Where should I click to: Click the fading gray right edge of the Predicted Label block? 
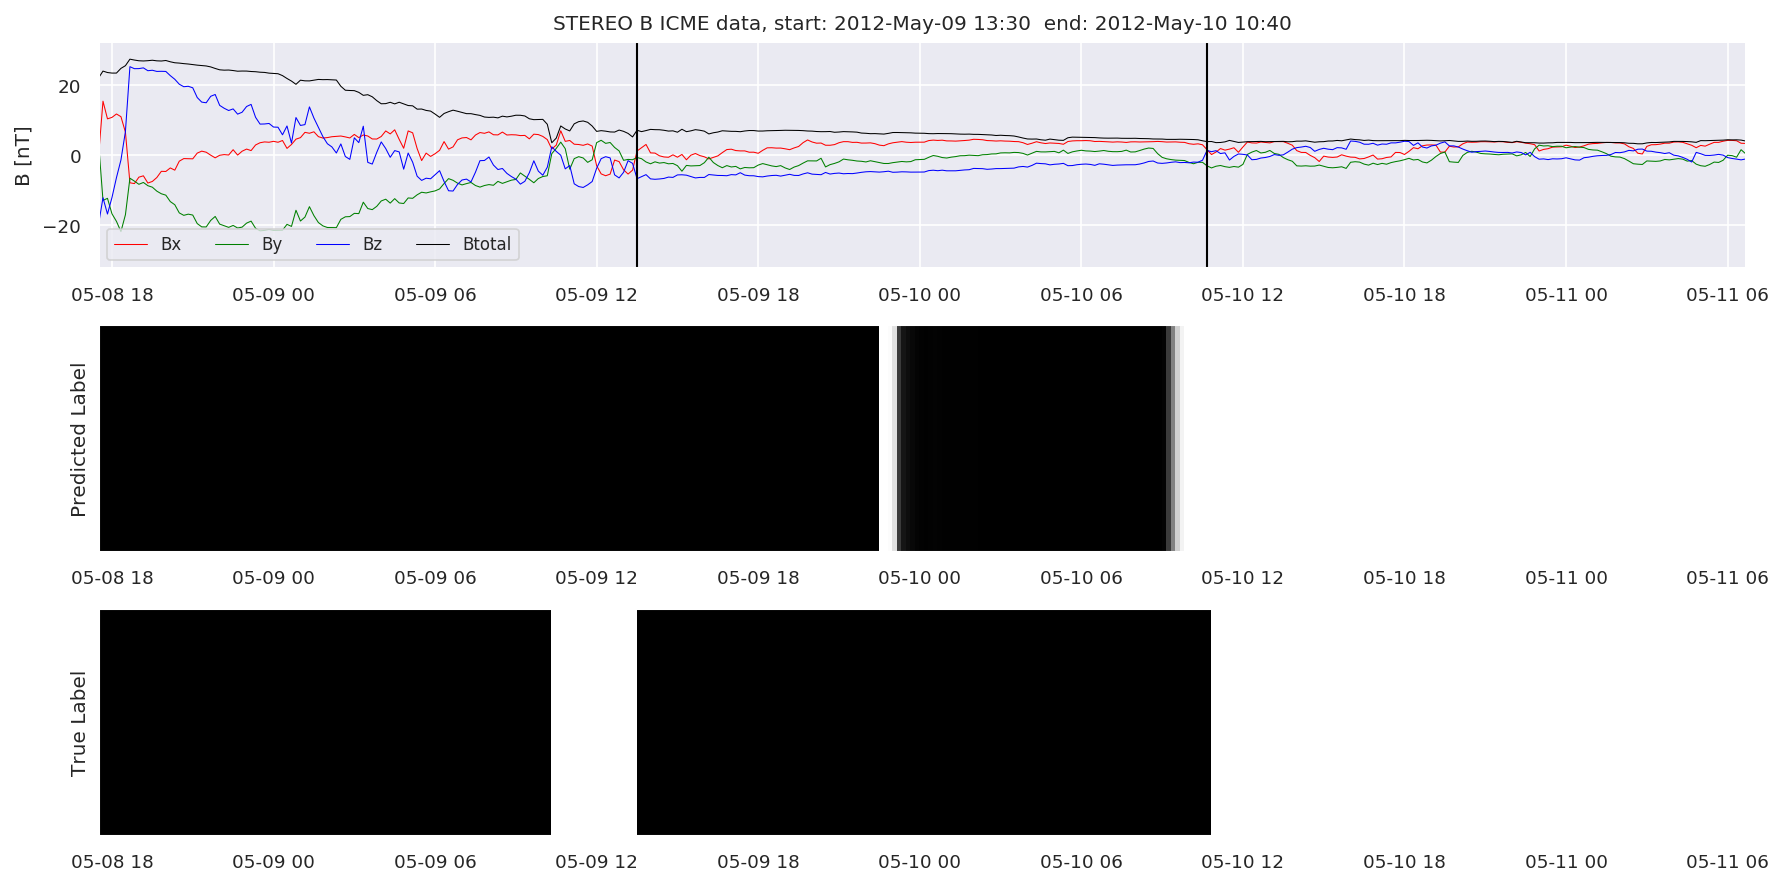1175,438
